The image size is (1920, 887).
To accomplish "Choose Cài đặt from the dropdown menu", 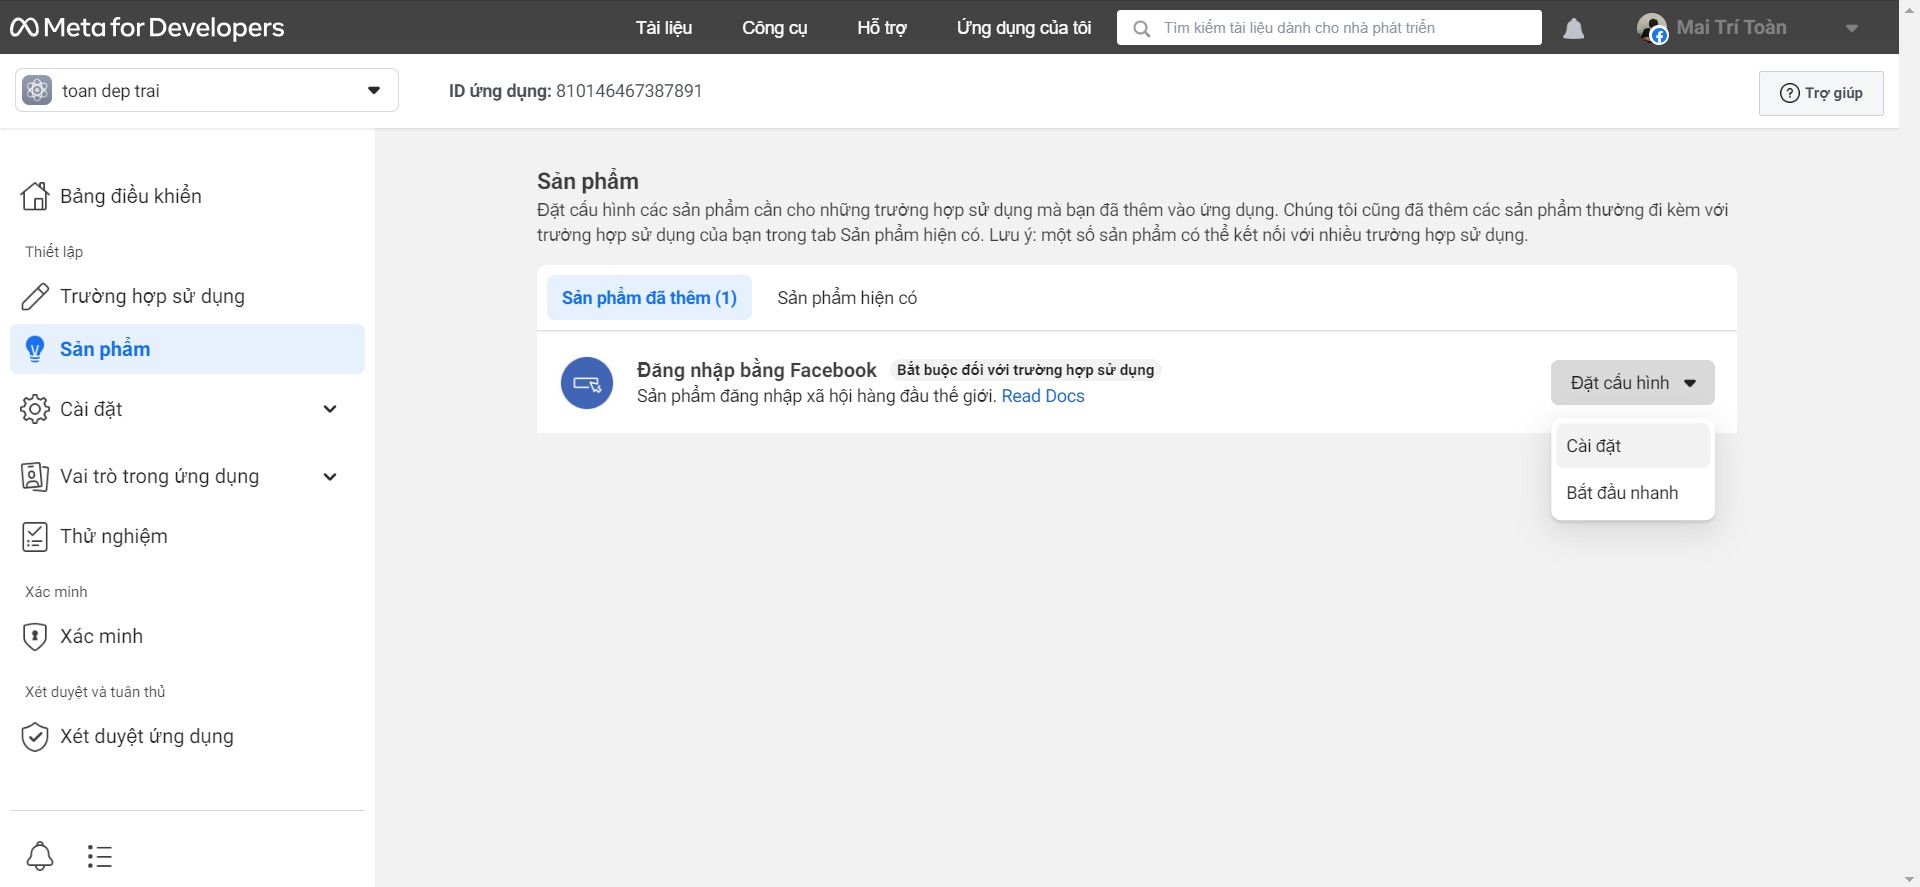I will tap(1633, 446).
